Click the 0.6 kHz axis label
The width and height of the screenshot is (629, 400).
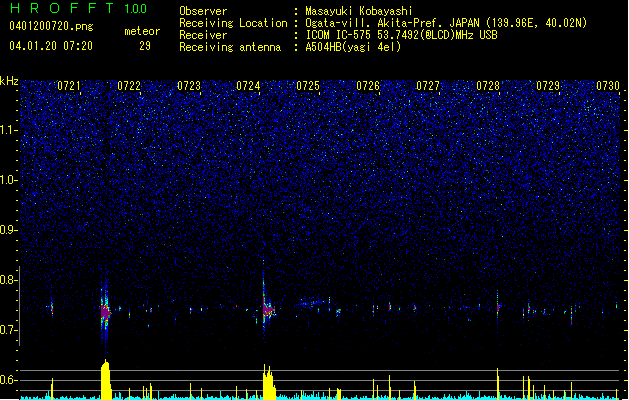[9, 380]
